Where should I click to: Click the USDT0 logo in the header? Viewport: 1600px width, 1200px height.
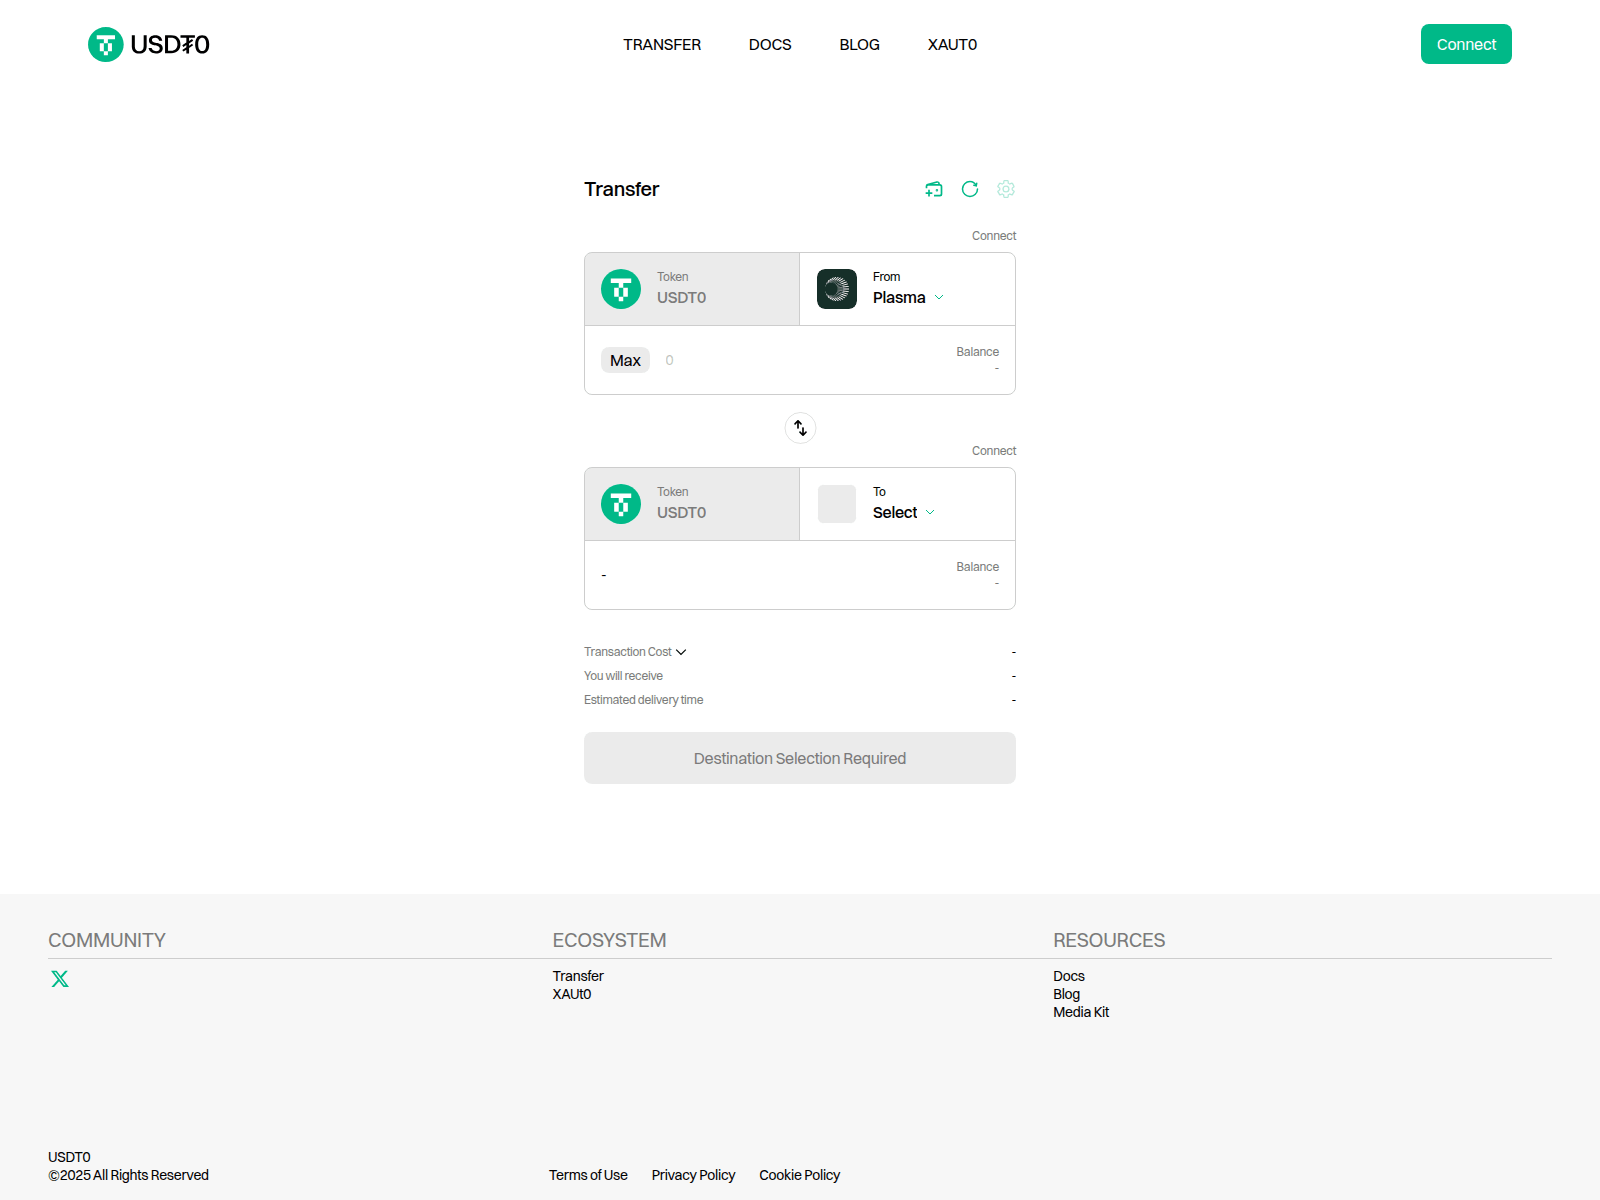149,44
